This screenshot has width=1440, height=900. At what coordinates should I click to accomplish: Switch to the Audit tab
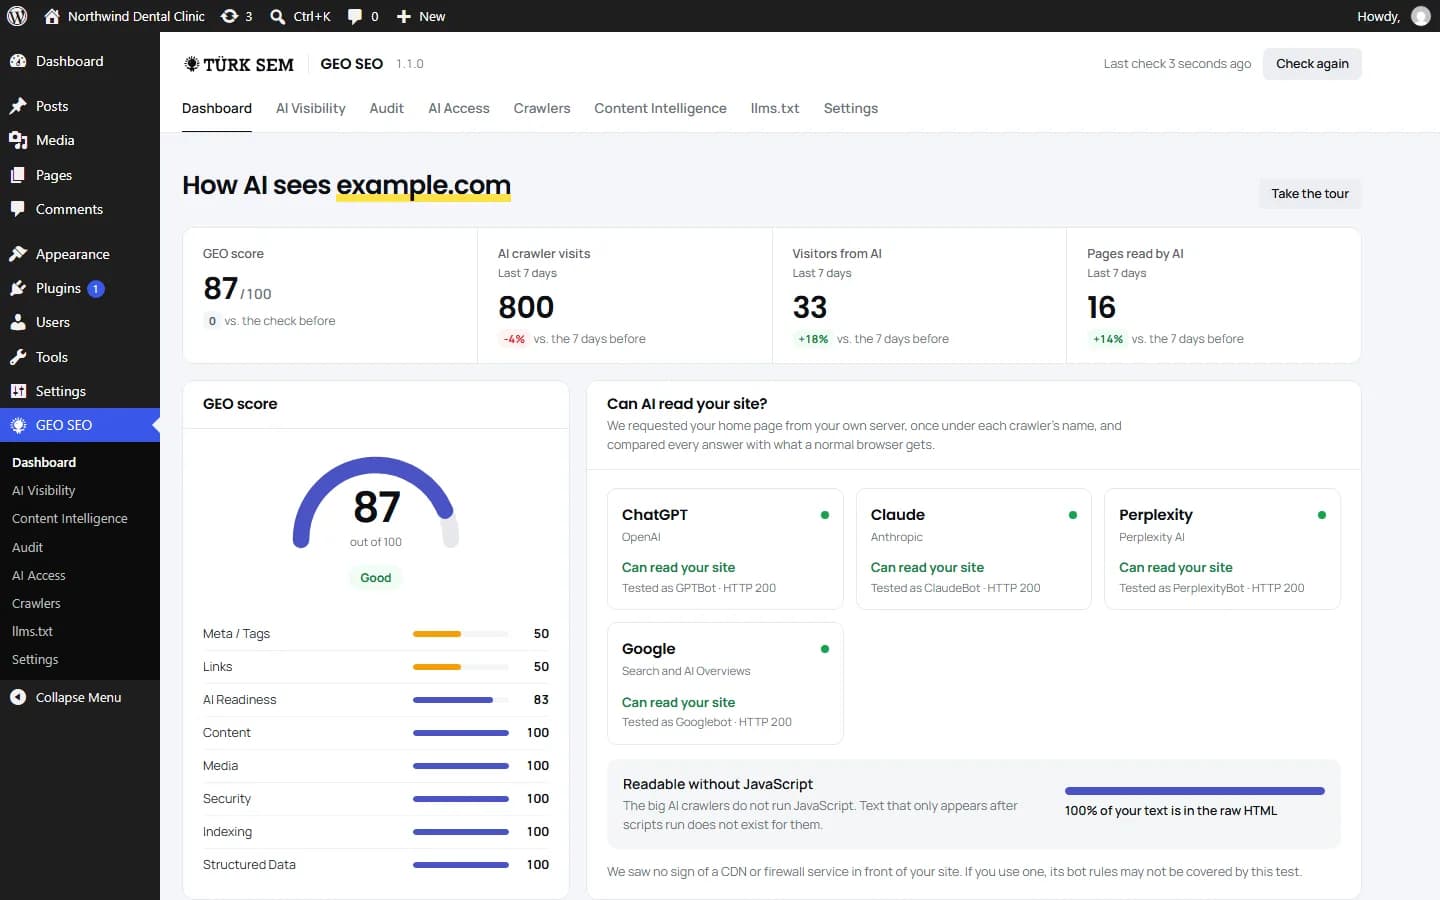pos(386,108)
